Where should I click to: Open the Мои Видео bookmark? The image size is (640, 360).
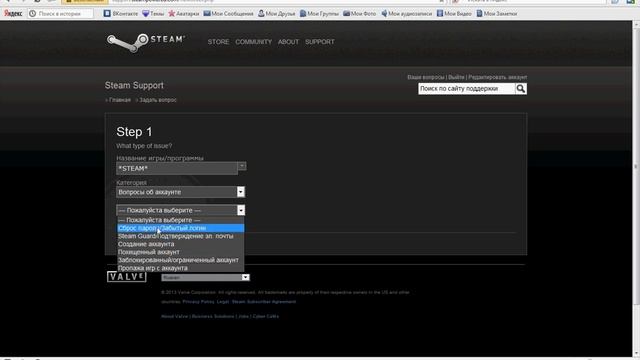coord(454,13)
